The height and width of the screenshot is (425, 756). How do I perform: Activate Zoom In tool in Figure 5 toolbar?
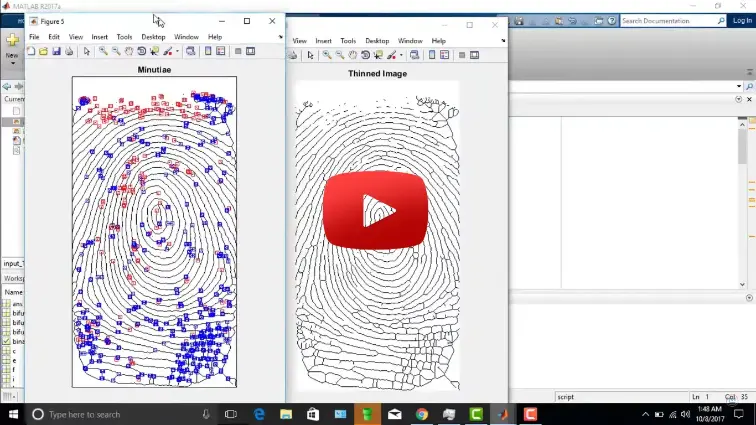tap(103, 51)
